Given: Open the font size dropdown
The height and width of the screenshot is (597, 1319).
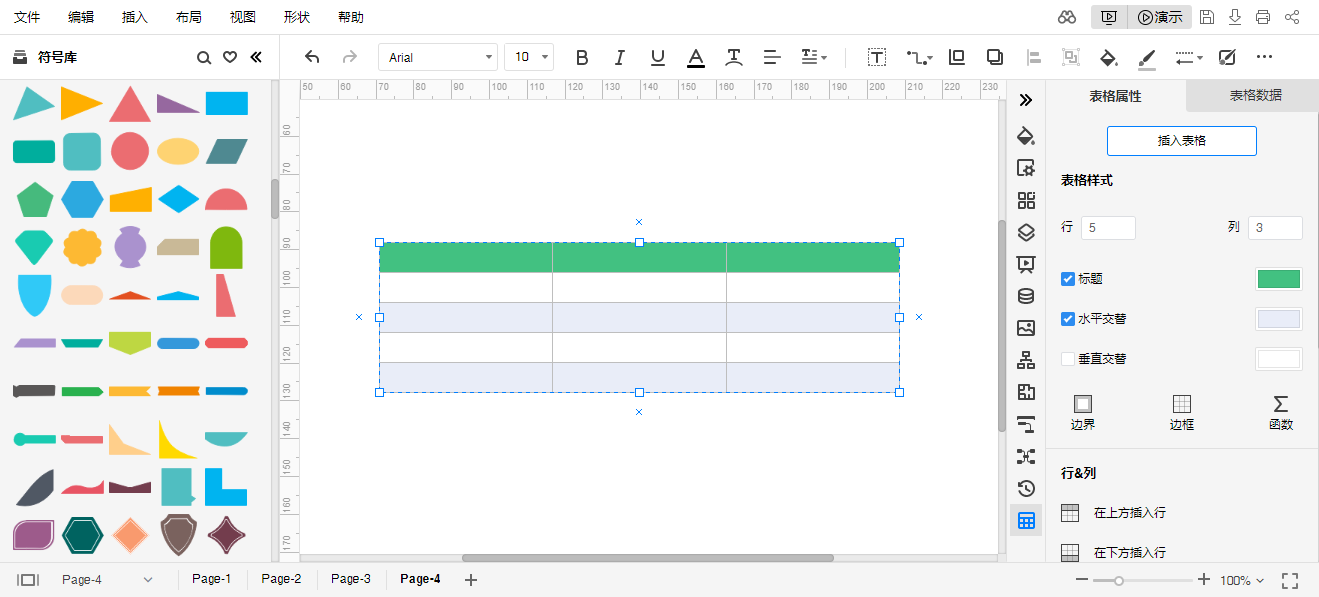Looking at the screenshot, I should [529, 58].
